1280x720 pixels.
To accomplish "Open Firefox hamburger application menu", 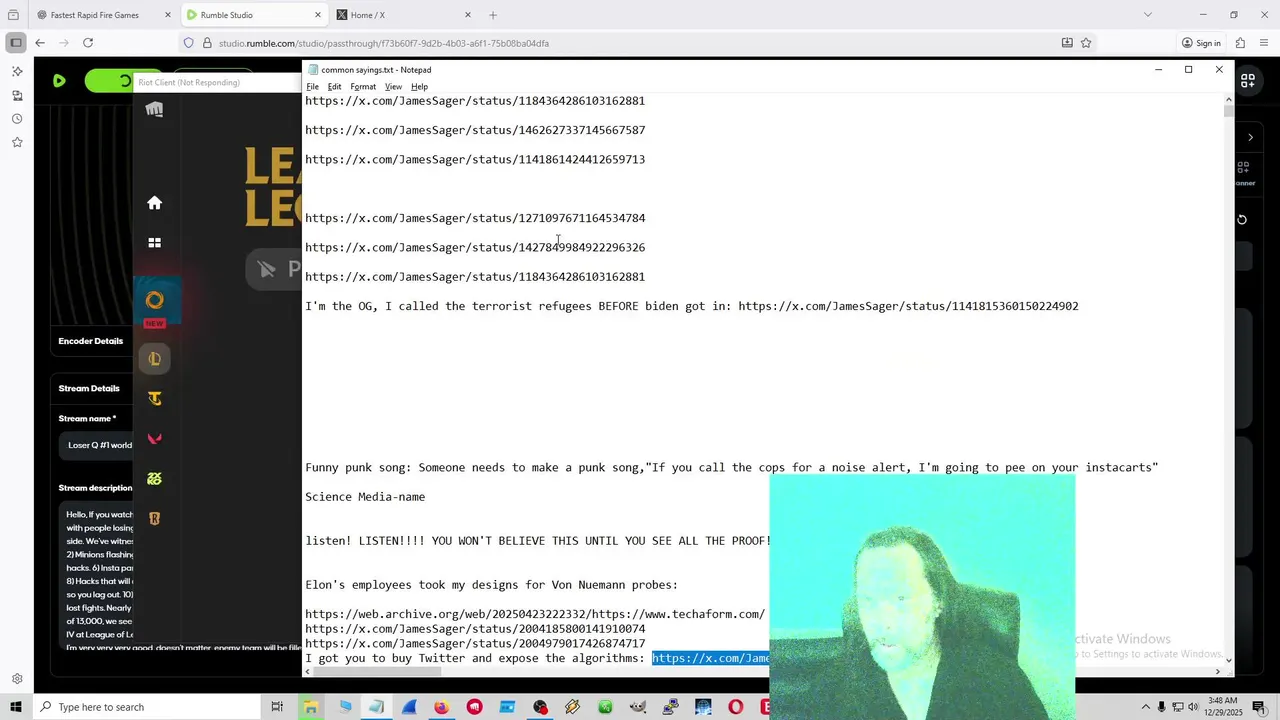I will pyautogui.click(x=1263, y=43).
